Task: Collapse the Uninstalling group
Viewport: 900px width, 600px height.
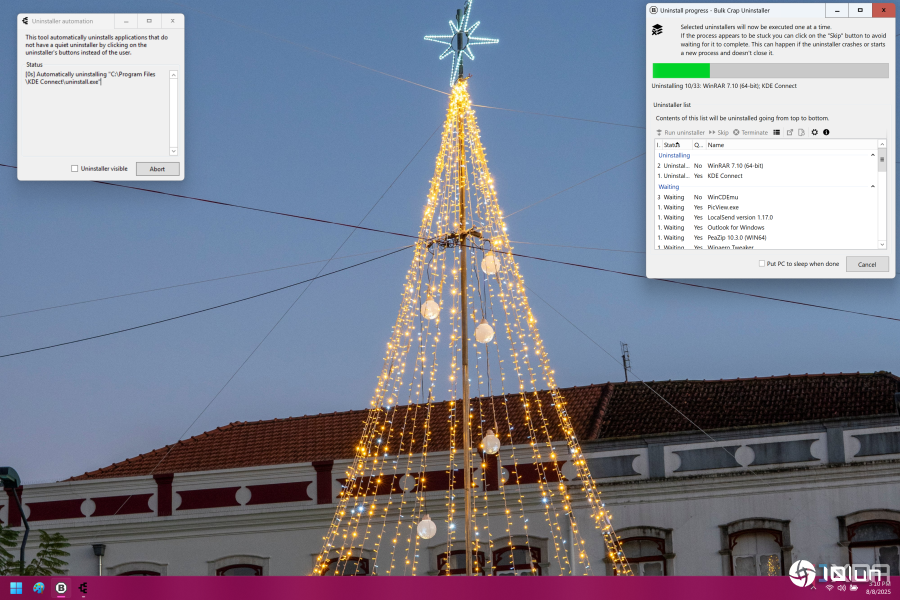Action: pyautogui.click(x=873, y=156)
